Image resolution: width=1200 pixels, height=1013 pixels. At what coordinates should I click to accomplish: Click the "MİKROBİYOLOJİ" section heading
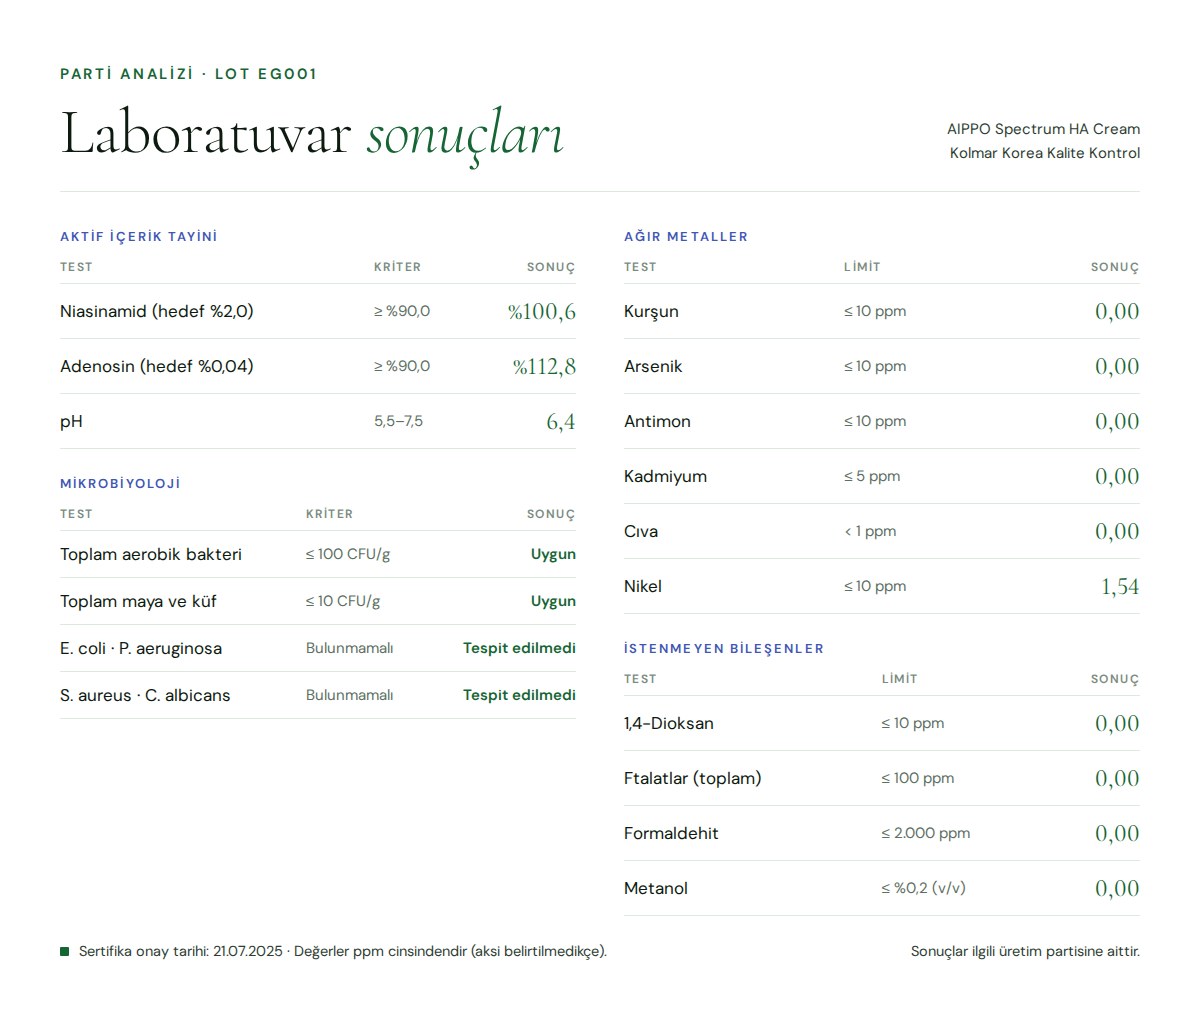120,484
